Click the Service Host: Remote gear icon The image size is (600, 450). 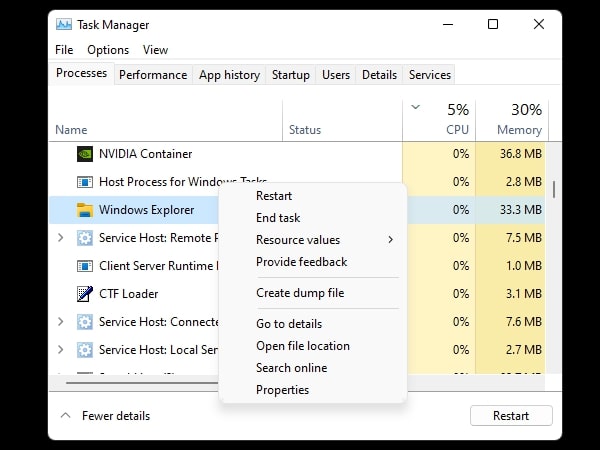[85, 238]
